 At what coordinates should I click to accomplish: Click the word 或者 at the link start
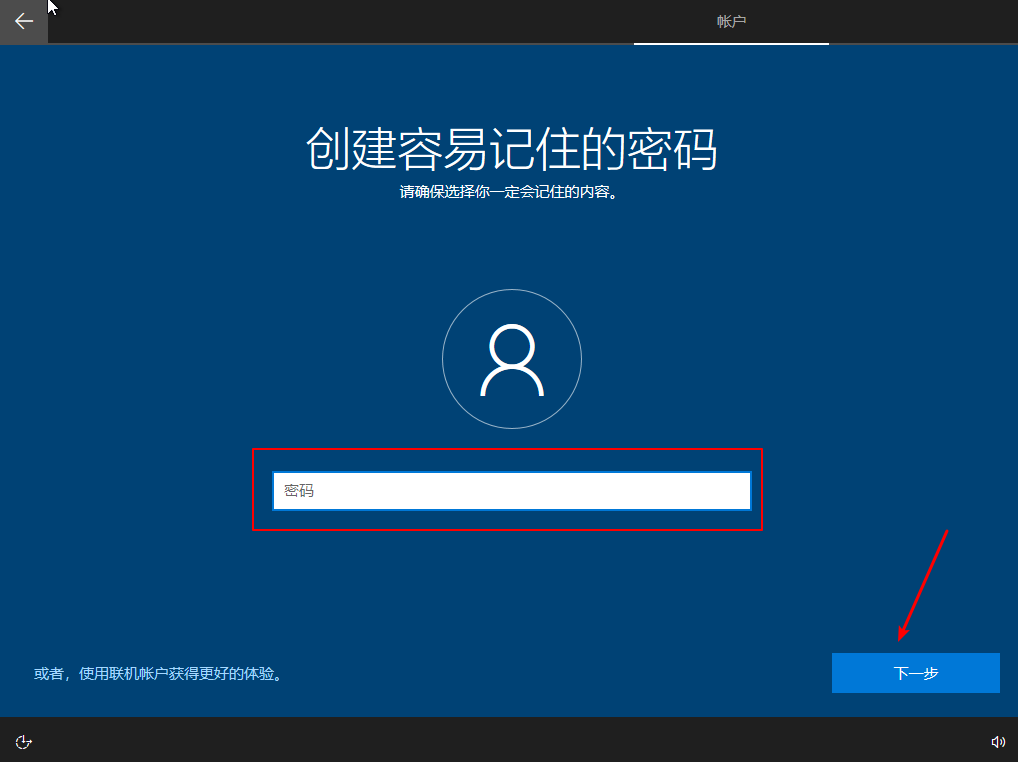48,674
